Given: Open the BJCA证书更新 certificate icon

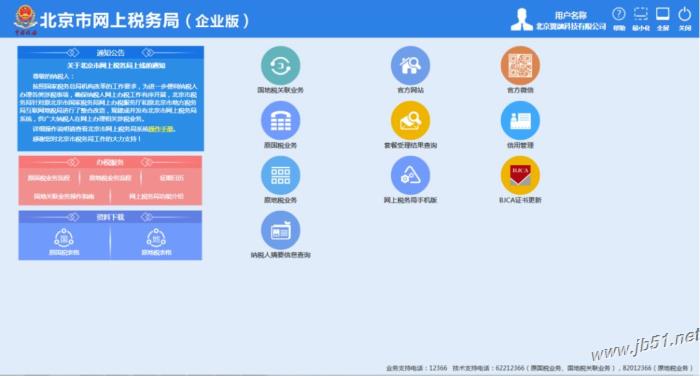Looking at the screenshot, I should pos(520,175).
